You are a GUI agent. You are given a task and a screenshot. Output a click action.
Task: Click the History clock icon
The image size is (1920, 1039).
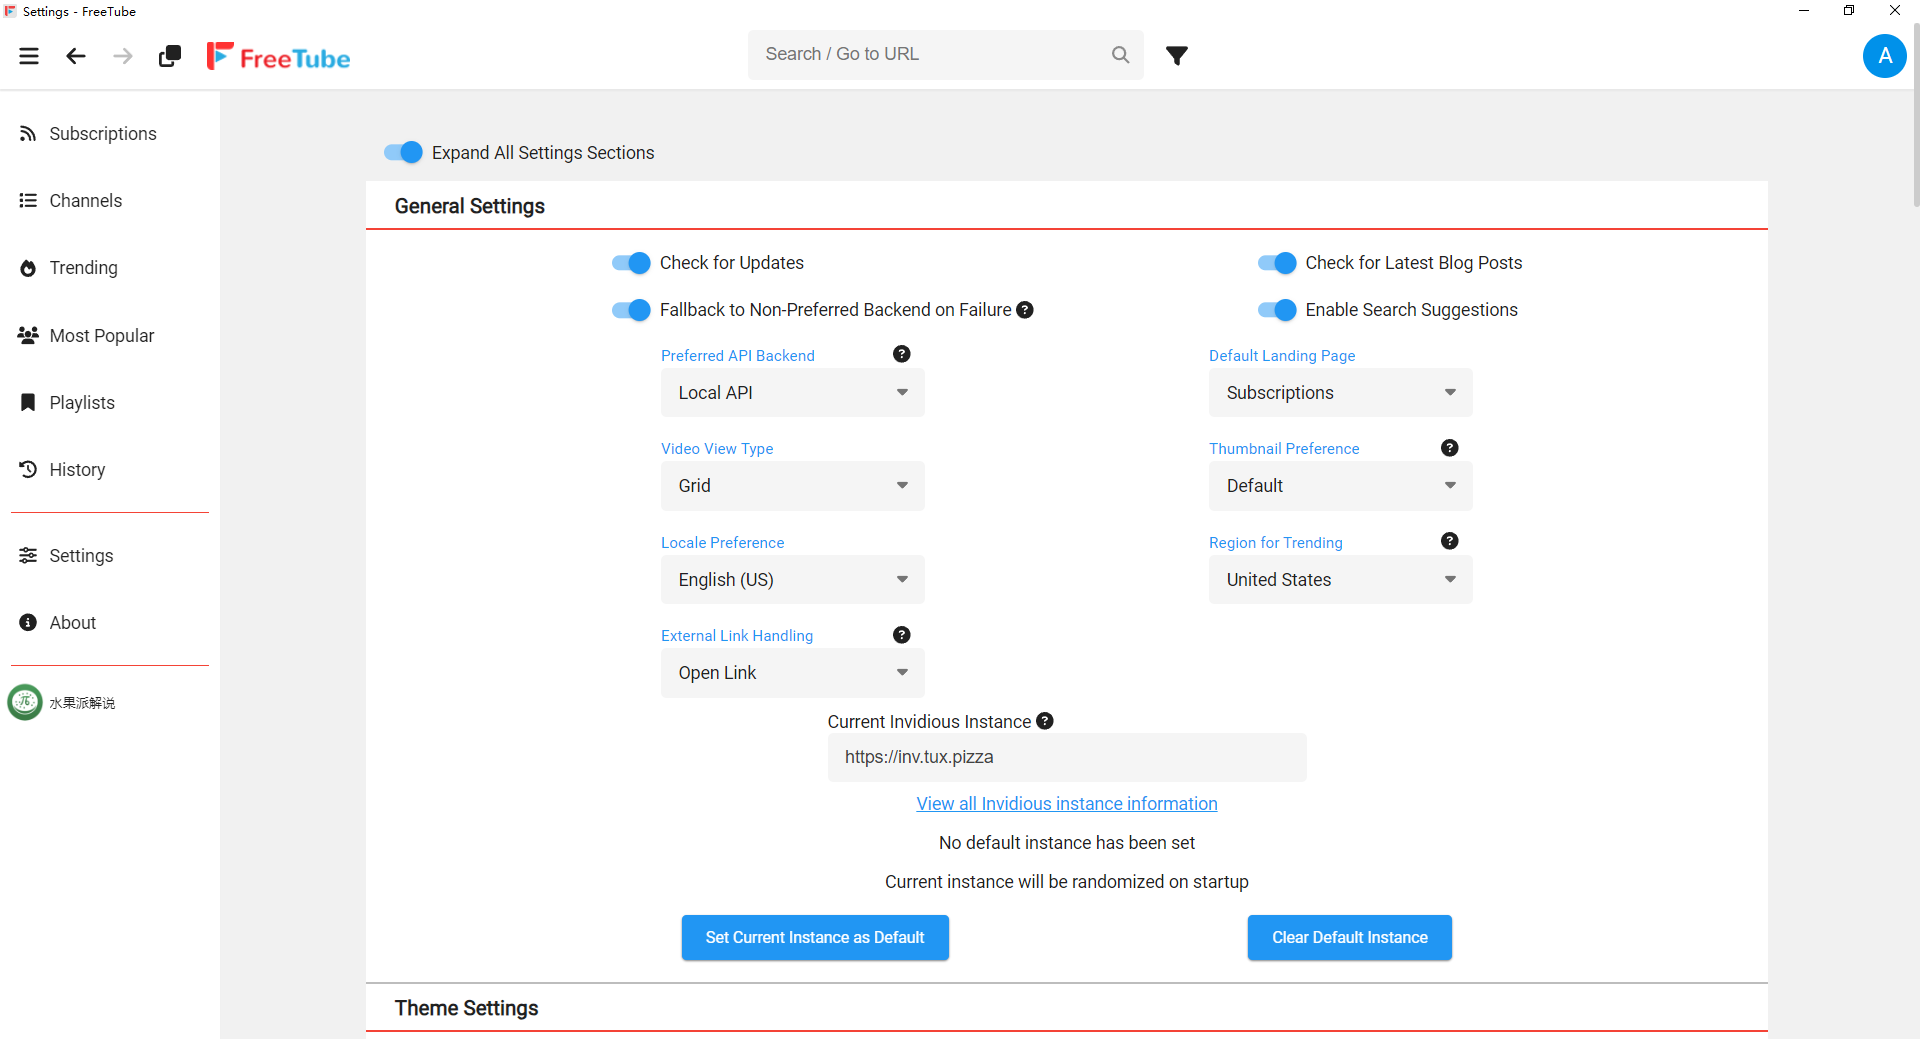point(28,469)
